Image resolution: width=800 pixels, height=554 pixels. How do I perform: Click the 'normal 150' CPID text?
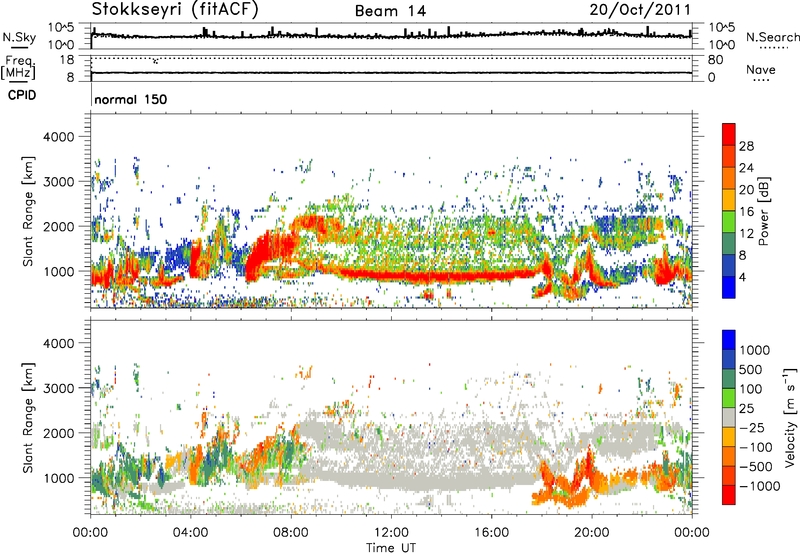click(131, 99)
